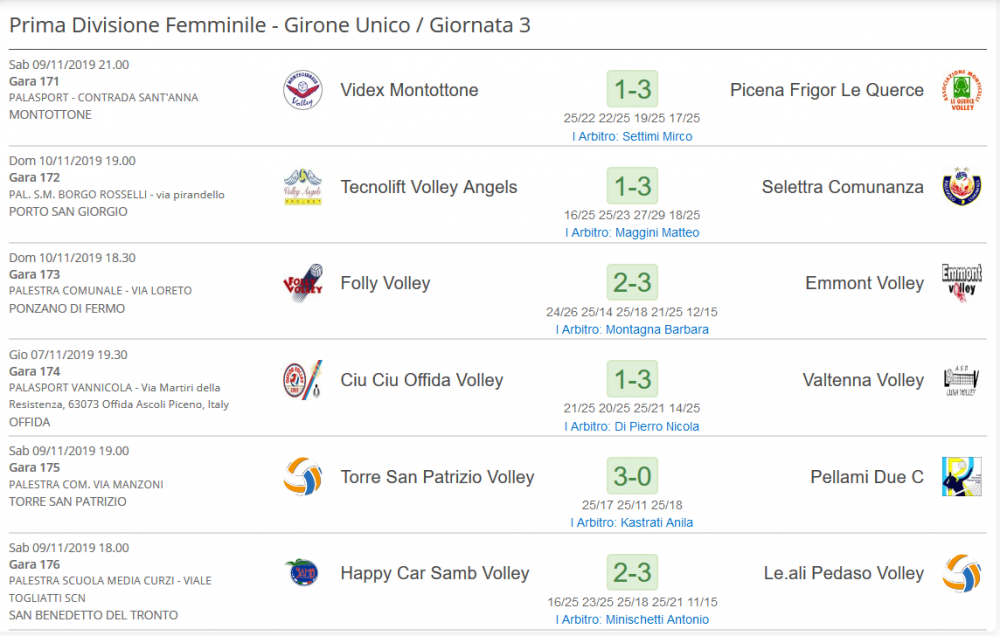The width and height of the screenshot is (1000, 636).
Task: Click the Torre San Patrizio Volley logo
Action: pyautogui.click(x=302, y=477)
